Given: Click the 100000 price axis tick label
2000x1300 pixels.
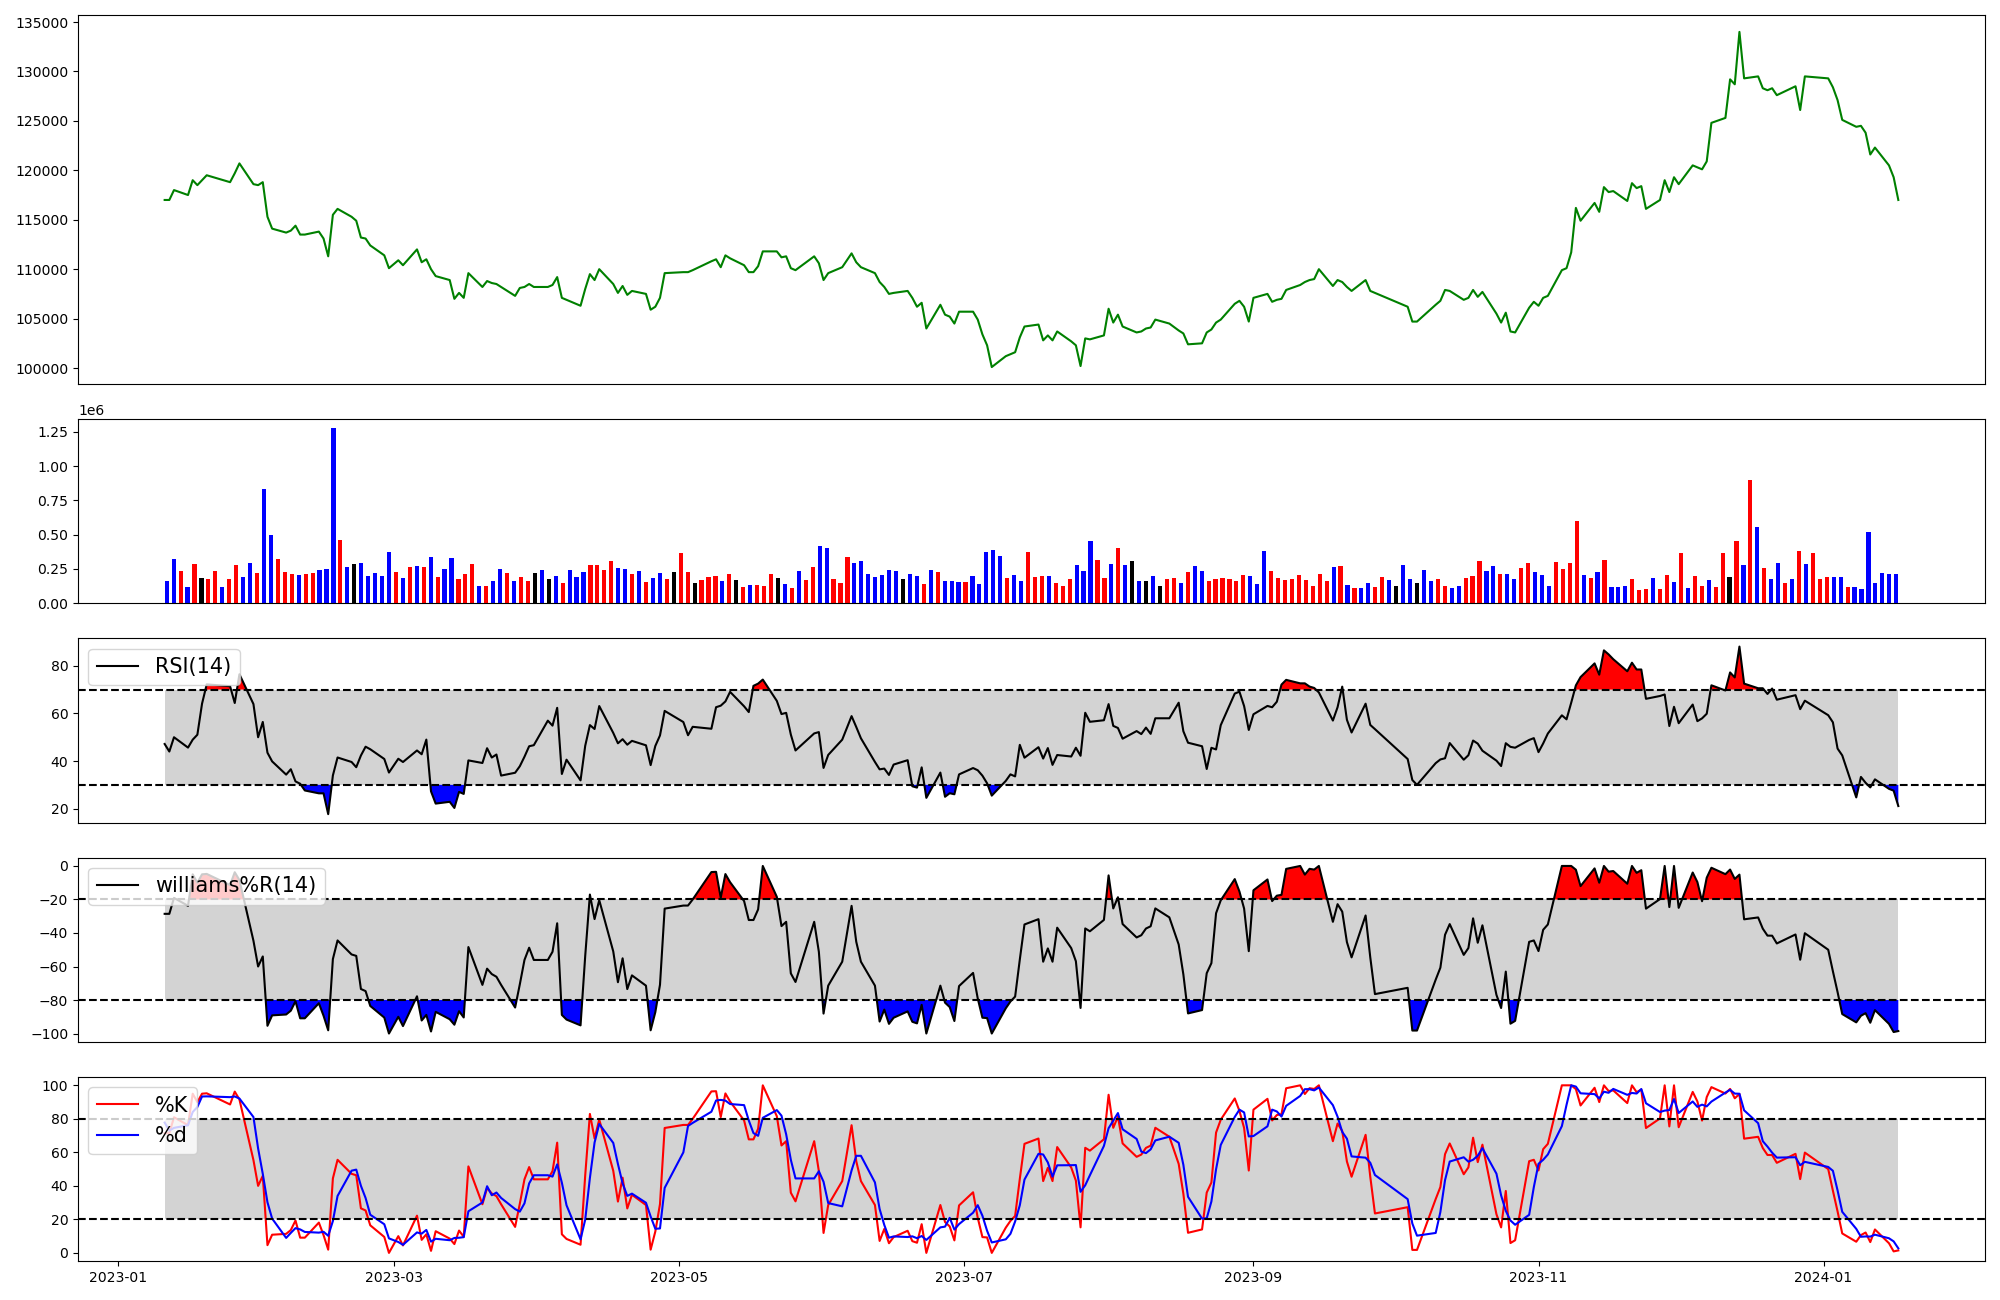Looking at the screenshot, I should pyautogui.click(x=42, y=369).
